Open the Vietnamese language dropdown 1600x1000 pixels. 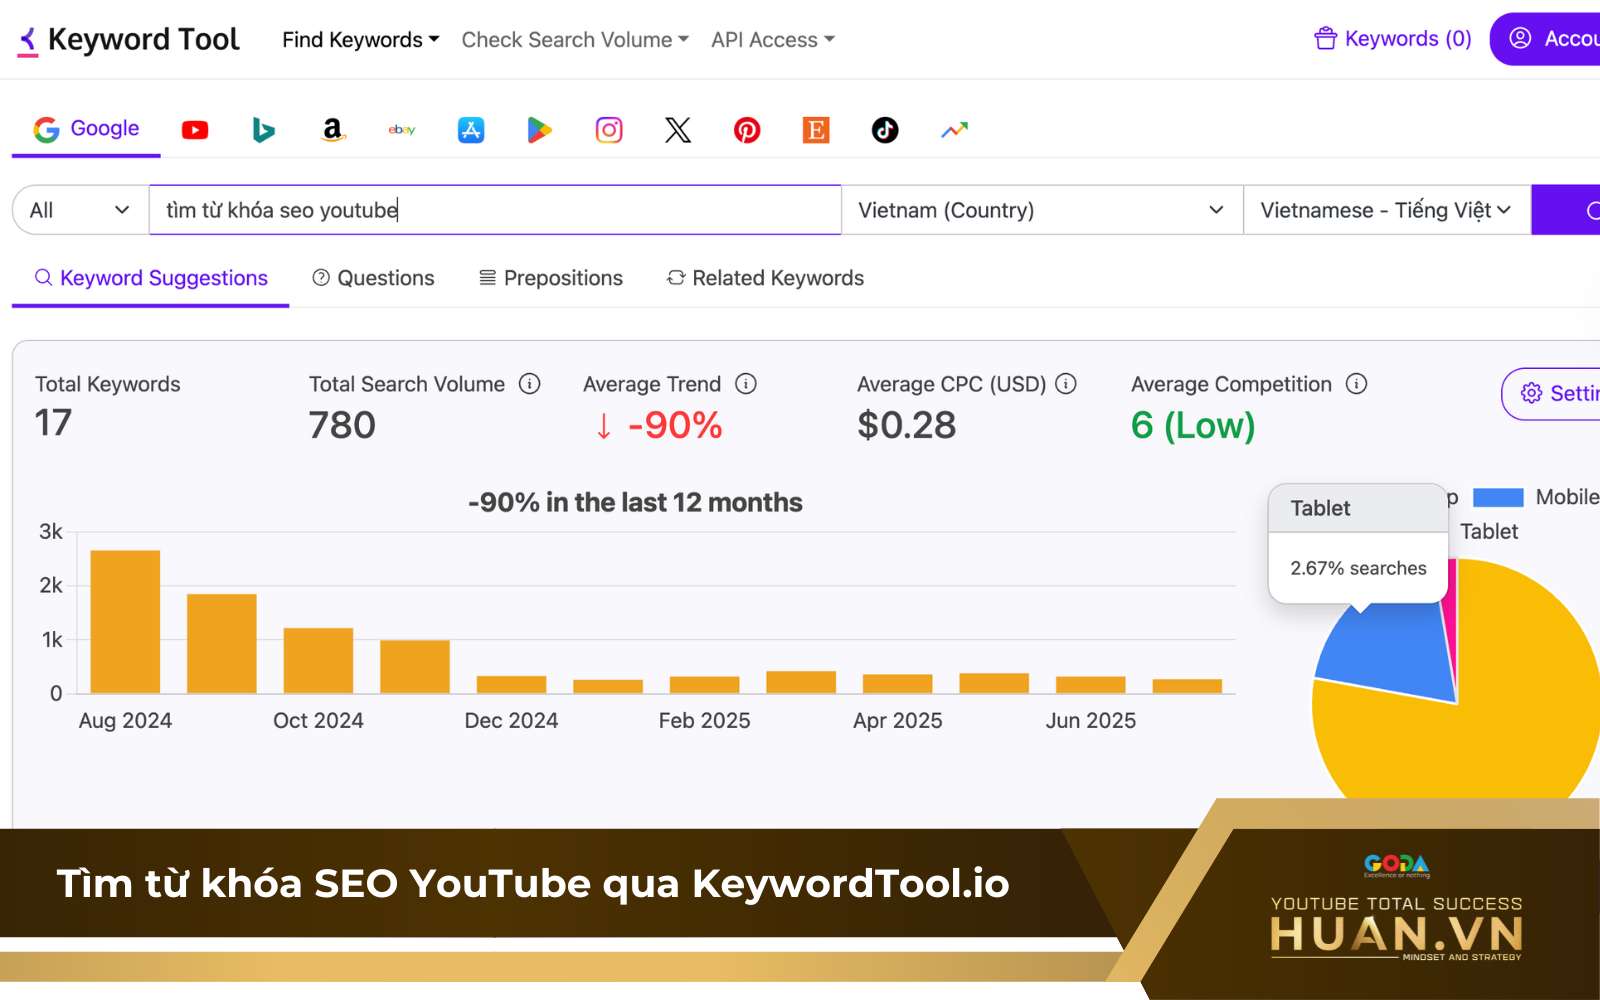click(1387, 210)
